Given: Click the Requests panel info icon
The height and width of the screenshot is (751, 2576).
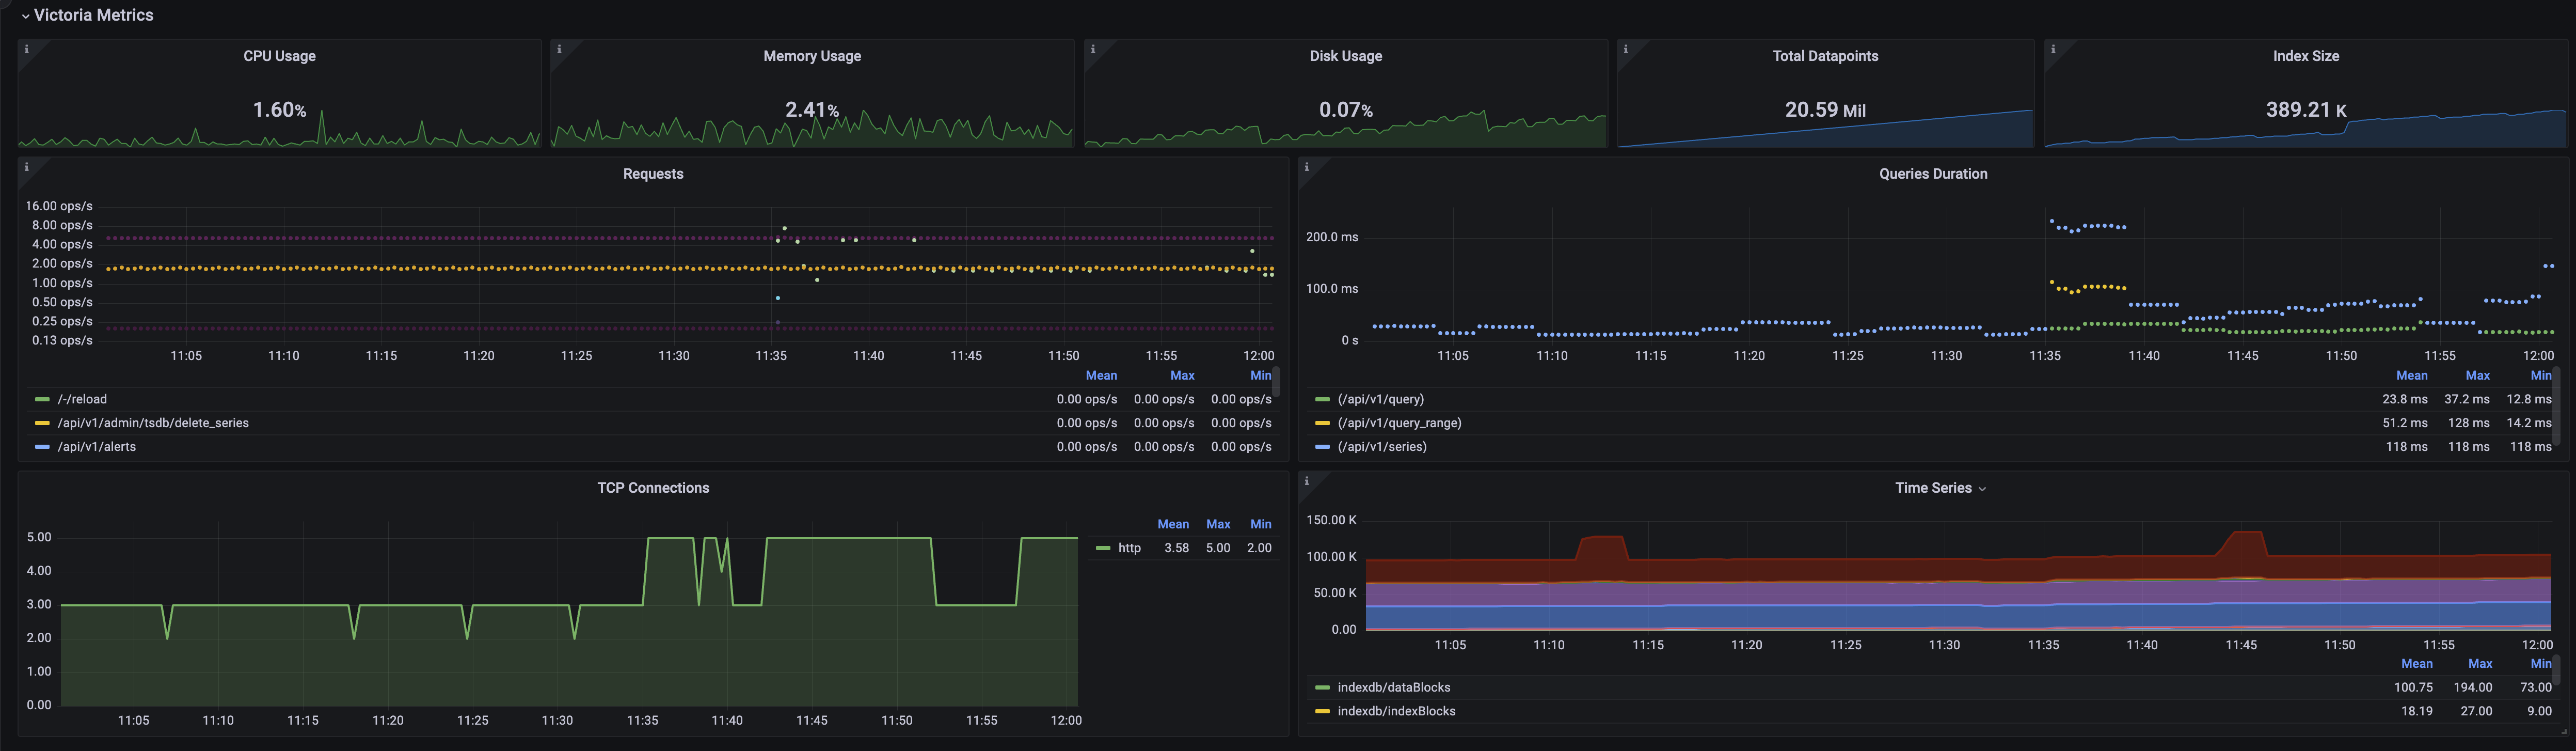Looking at the screenshot, I should [x=27, y=167].
